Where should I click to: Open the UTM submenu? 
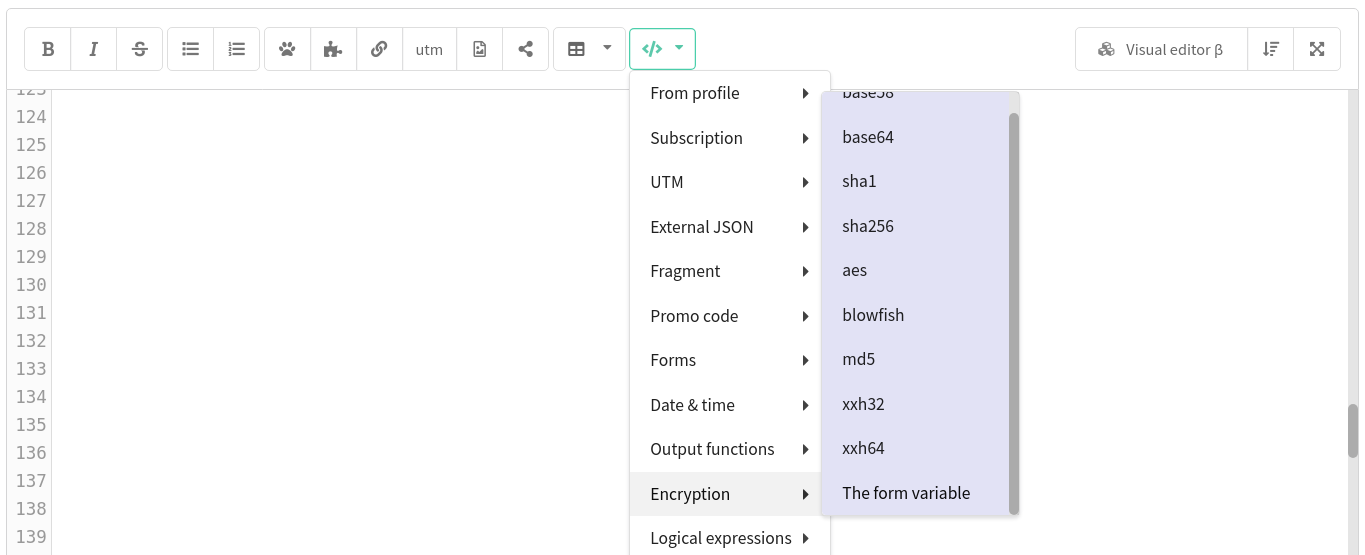[x=730, y=182]
